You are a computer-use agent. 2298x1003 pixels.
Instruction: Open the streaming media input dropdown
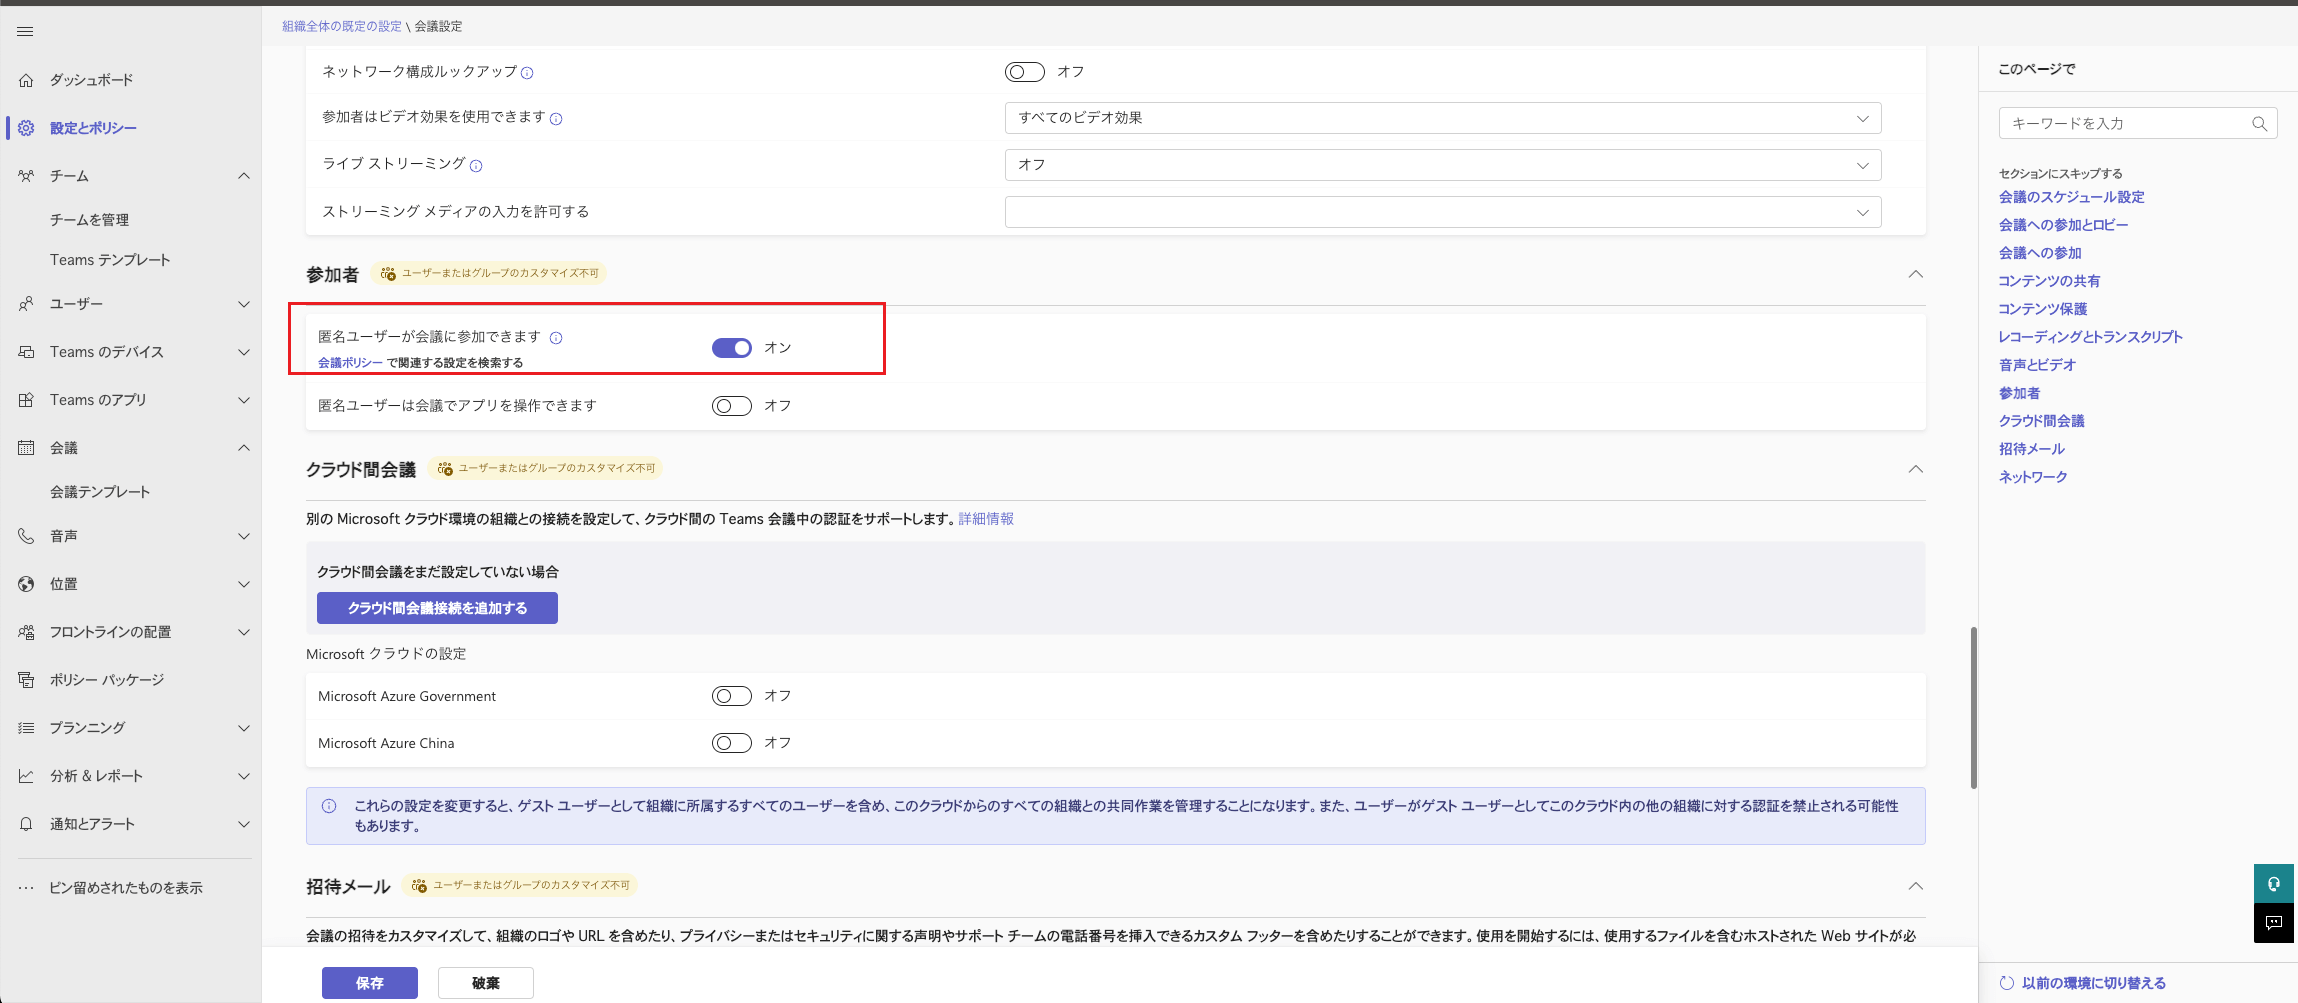pos(1443,212)
